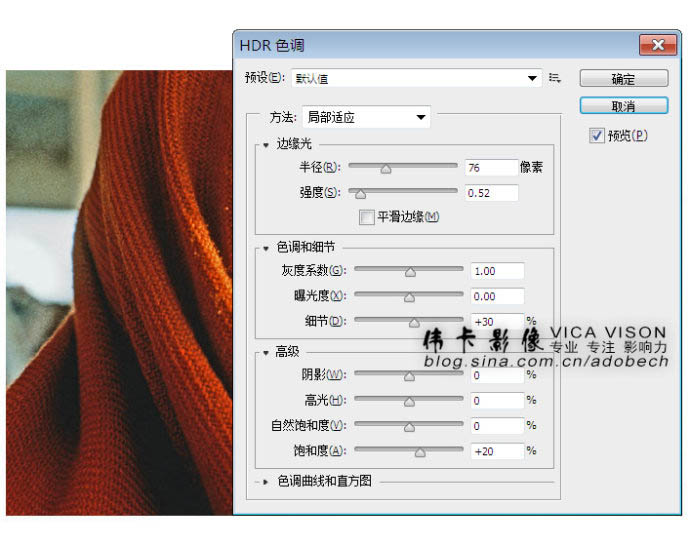Click the 确定 button
The image size is (690, 545).
tap(622, 79)
